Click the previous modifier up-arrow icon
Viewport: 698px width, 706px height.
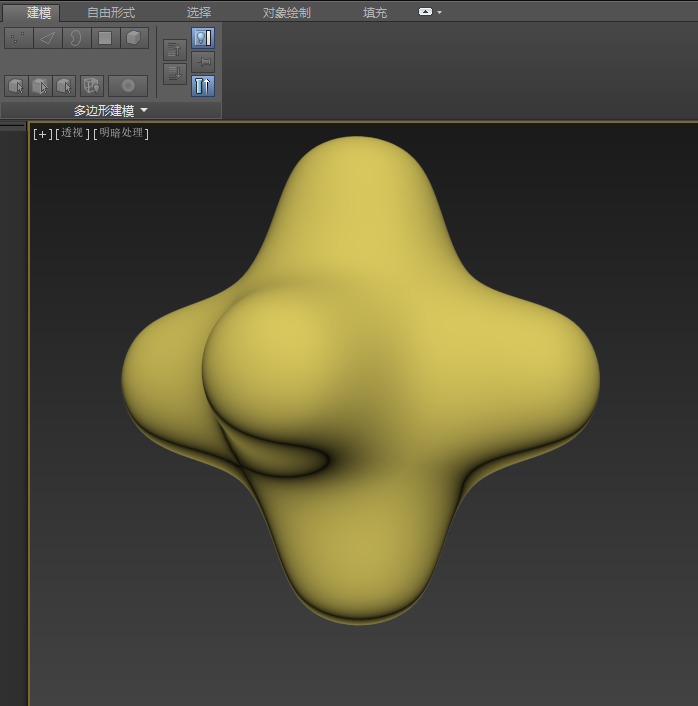point(174,49)
